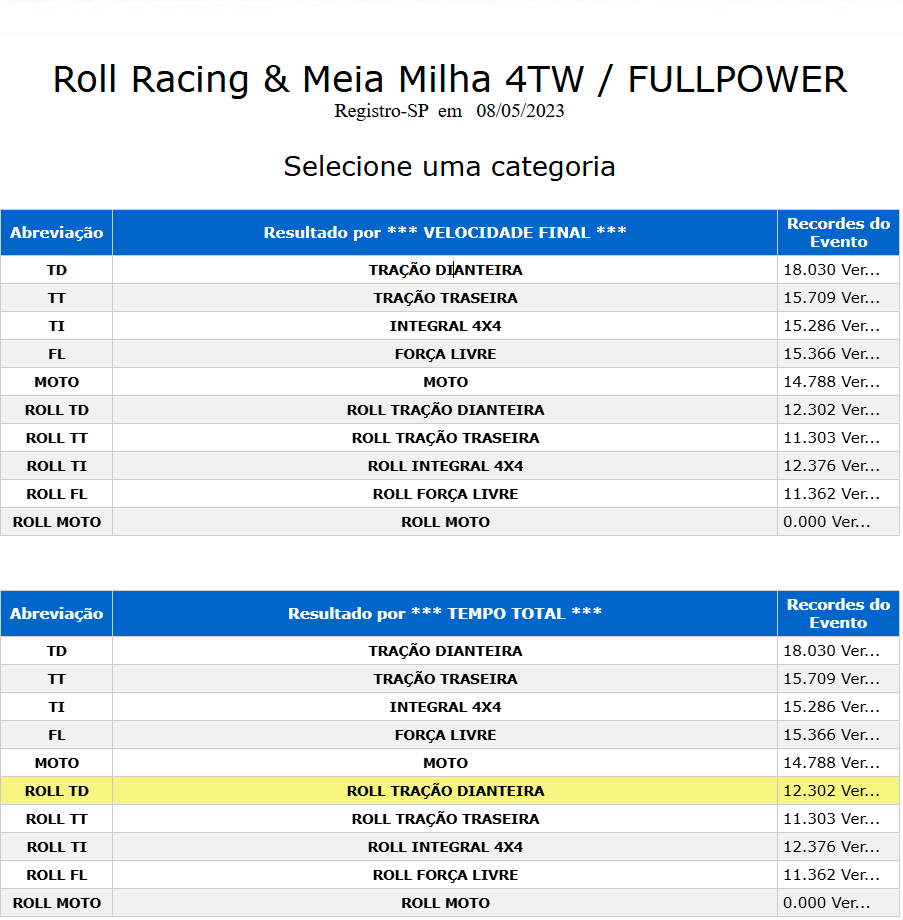Screen dimensions: 903x920
Task: Select the MOTO category under Velocidade Final
Action: (x=445, y=382)
